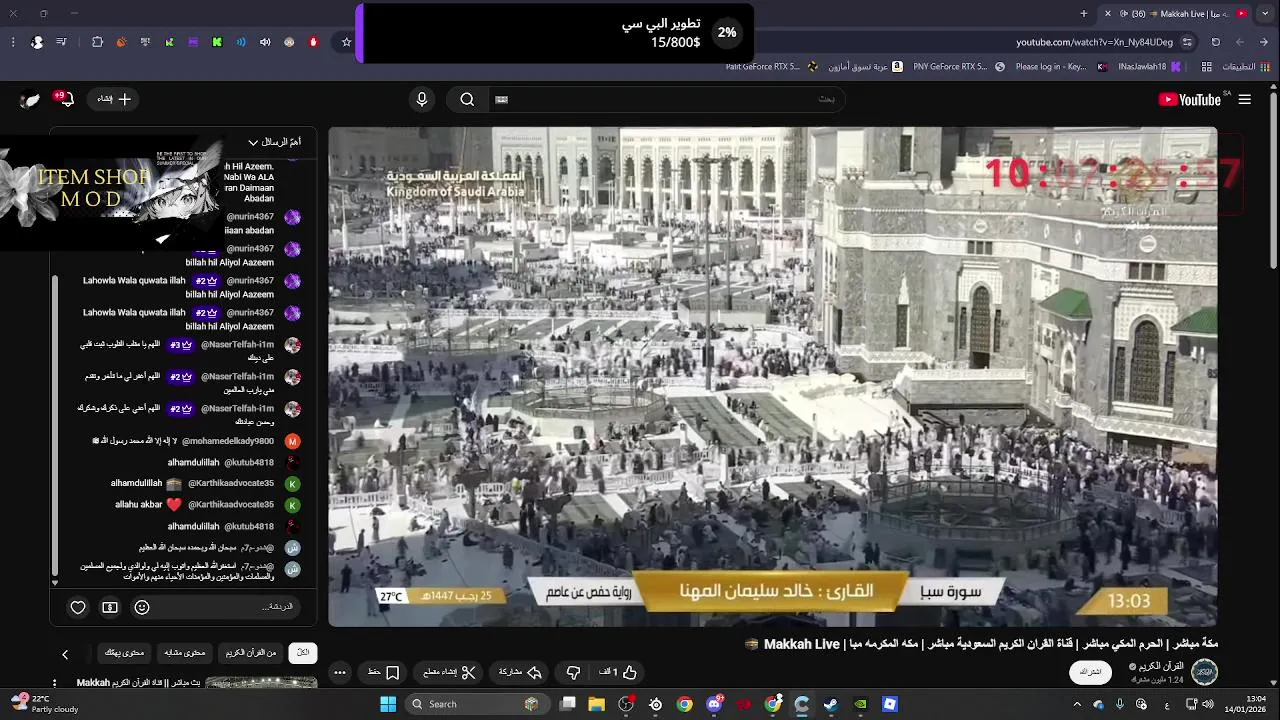Open the YouTube account avatar menu
The width and height of the screenshot is (1280, 720).
[30, 99]
